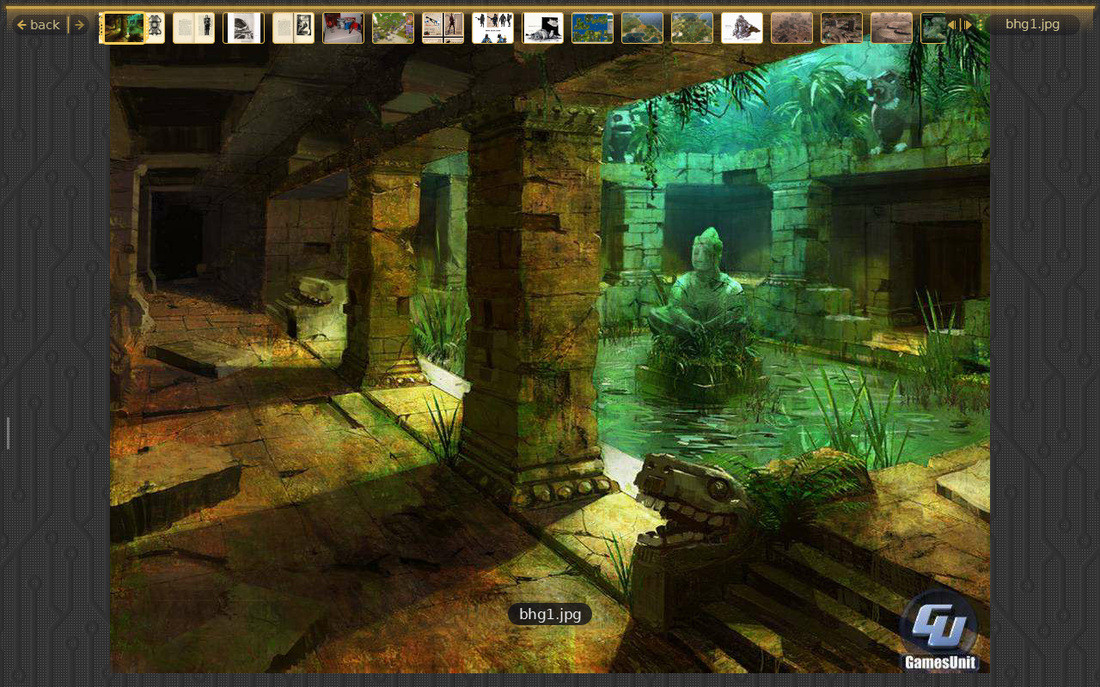Select the highlighted jungle temple thumbnail
Viewport: 1100px width, 687px height.
(x=123, y=28)
